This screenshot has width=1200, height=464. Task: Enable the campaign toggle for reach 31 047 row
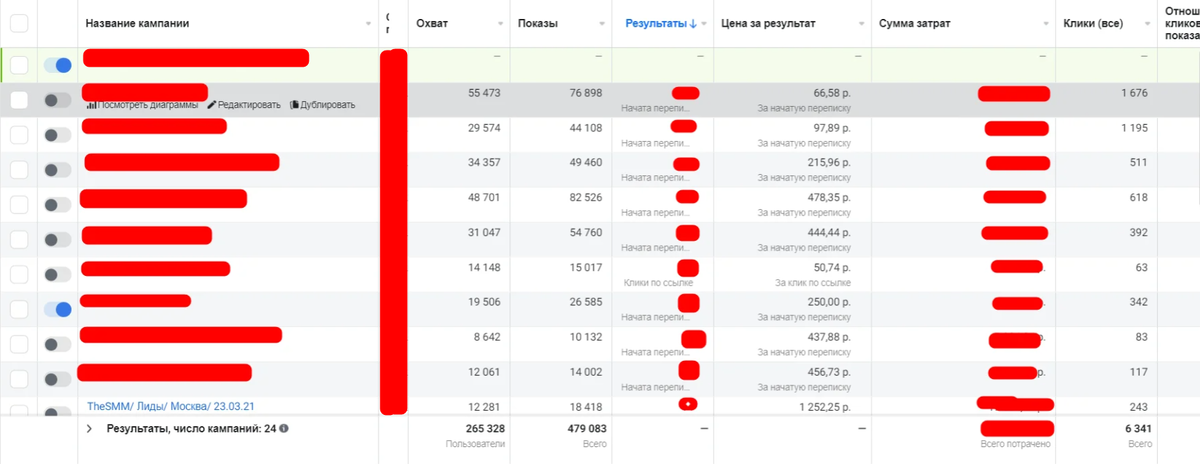[58, 240]
